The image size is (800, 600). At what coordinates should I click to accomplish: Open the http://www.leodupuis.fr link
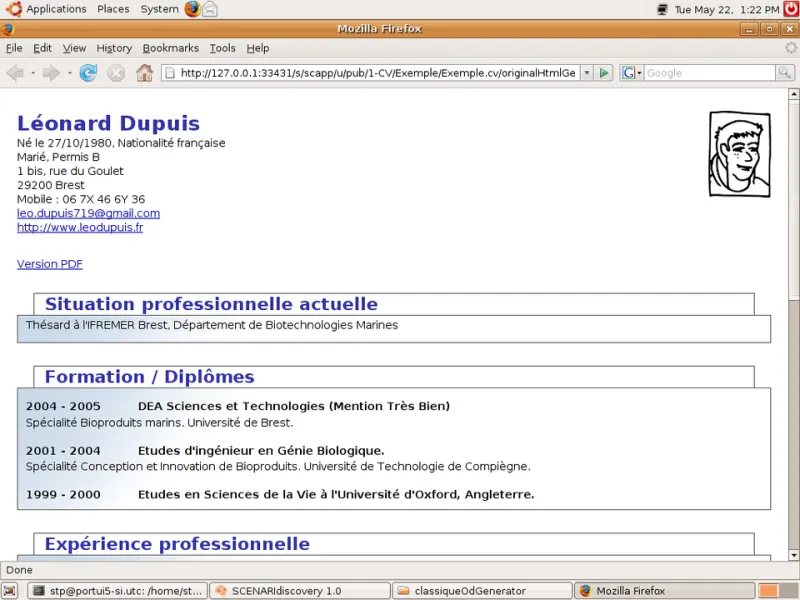(80, 227)
